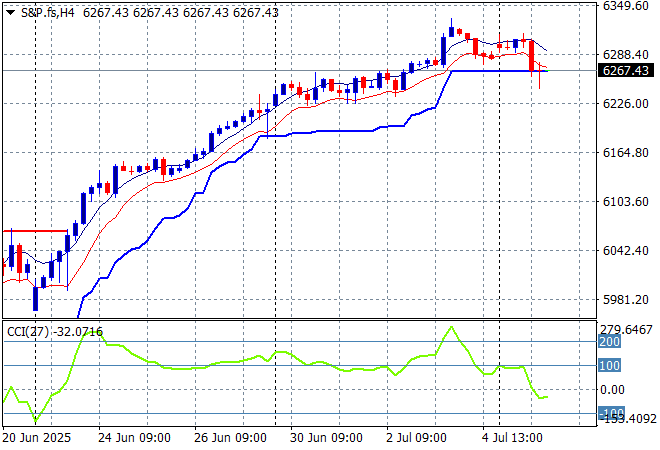Click the 20 Jun 2025 date label

(37, 437)
